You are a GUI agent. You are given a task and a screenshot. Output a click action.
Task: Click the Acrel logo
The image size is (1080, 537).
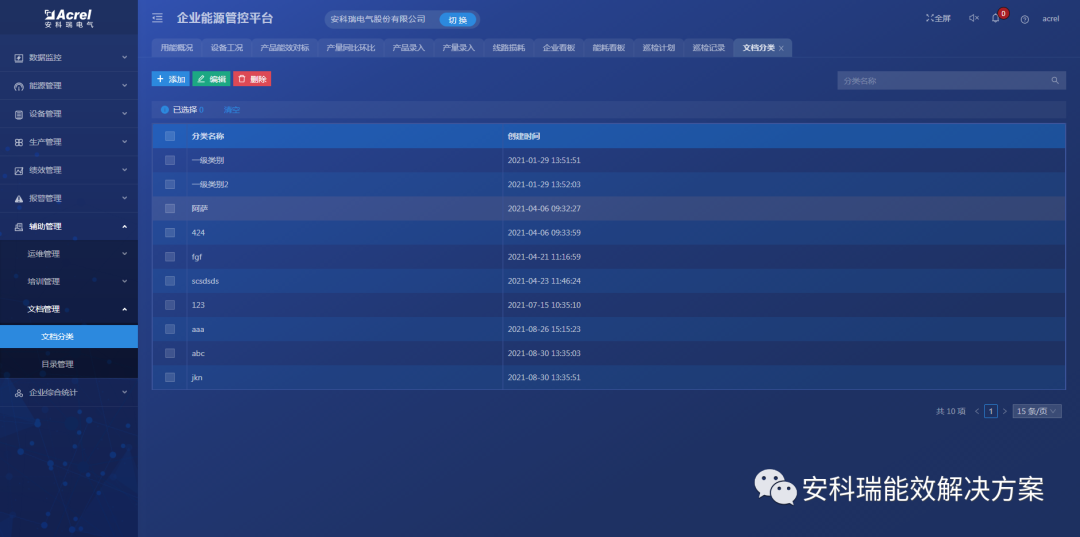pos(69,18)
